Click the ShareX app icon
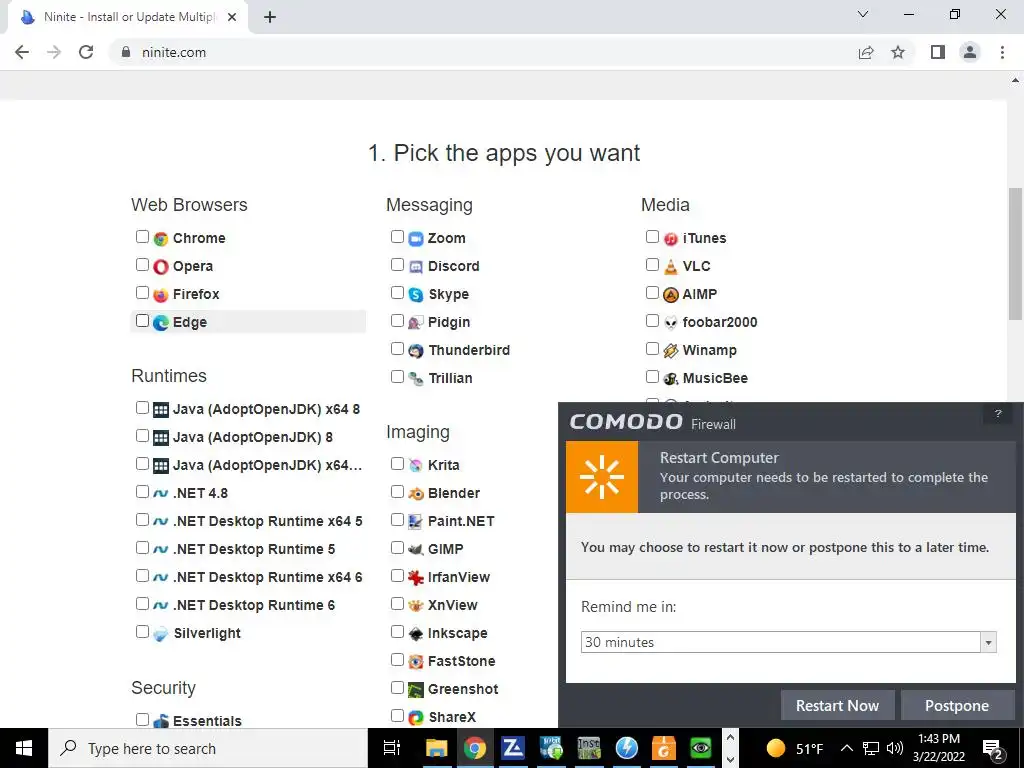The width and height of the screenshot is (1024, 768). pos(416,718)
